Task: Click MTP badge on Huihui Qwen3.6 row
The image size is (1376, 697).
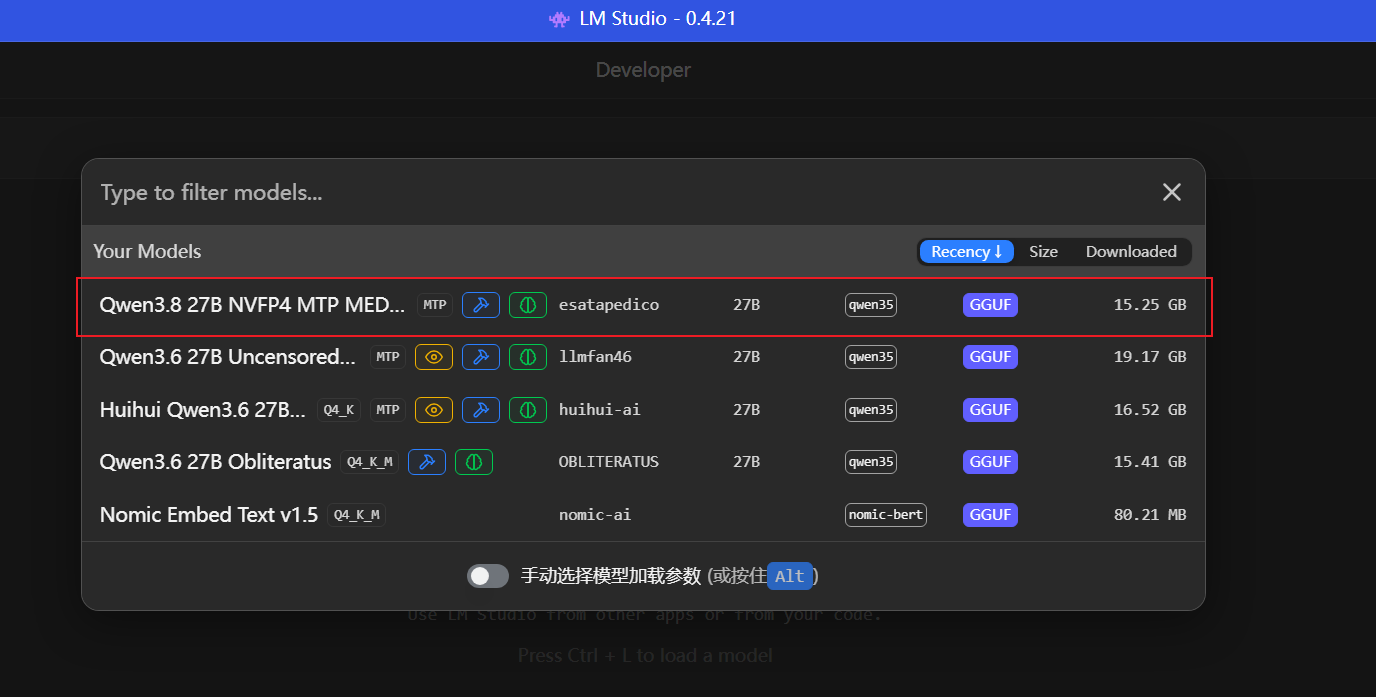Action: coord(388,410)
